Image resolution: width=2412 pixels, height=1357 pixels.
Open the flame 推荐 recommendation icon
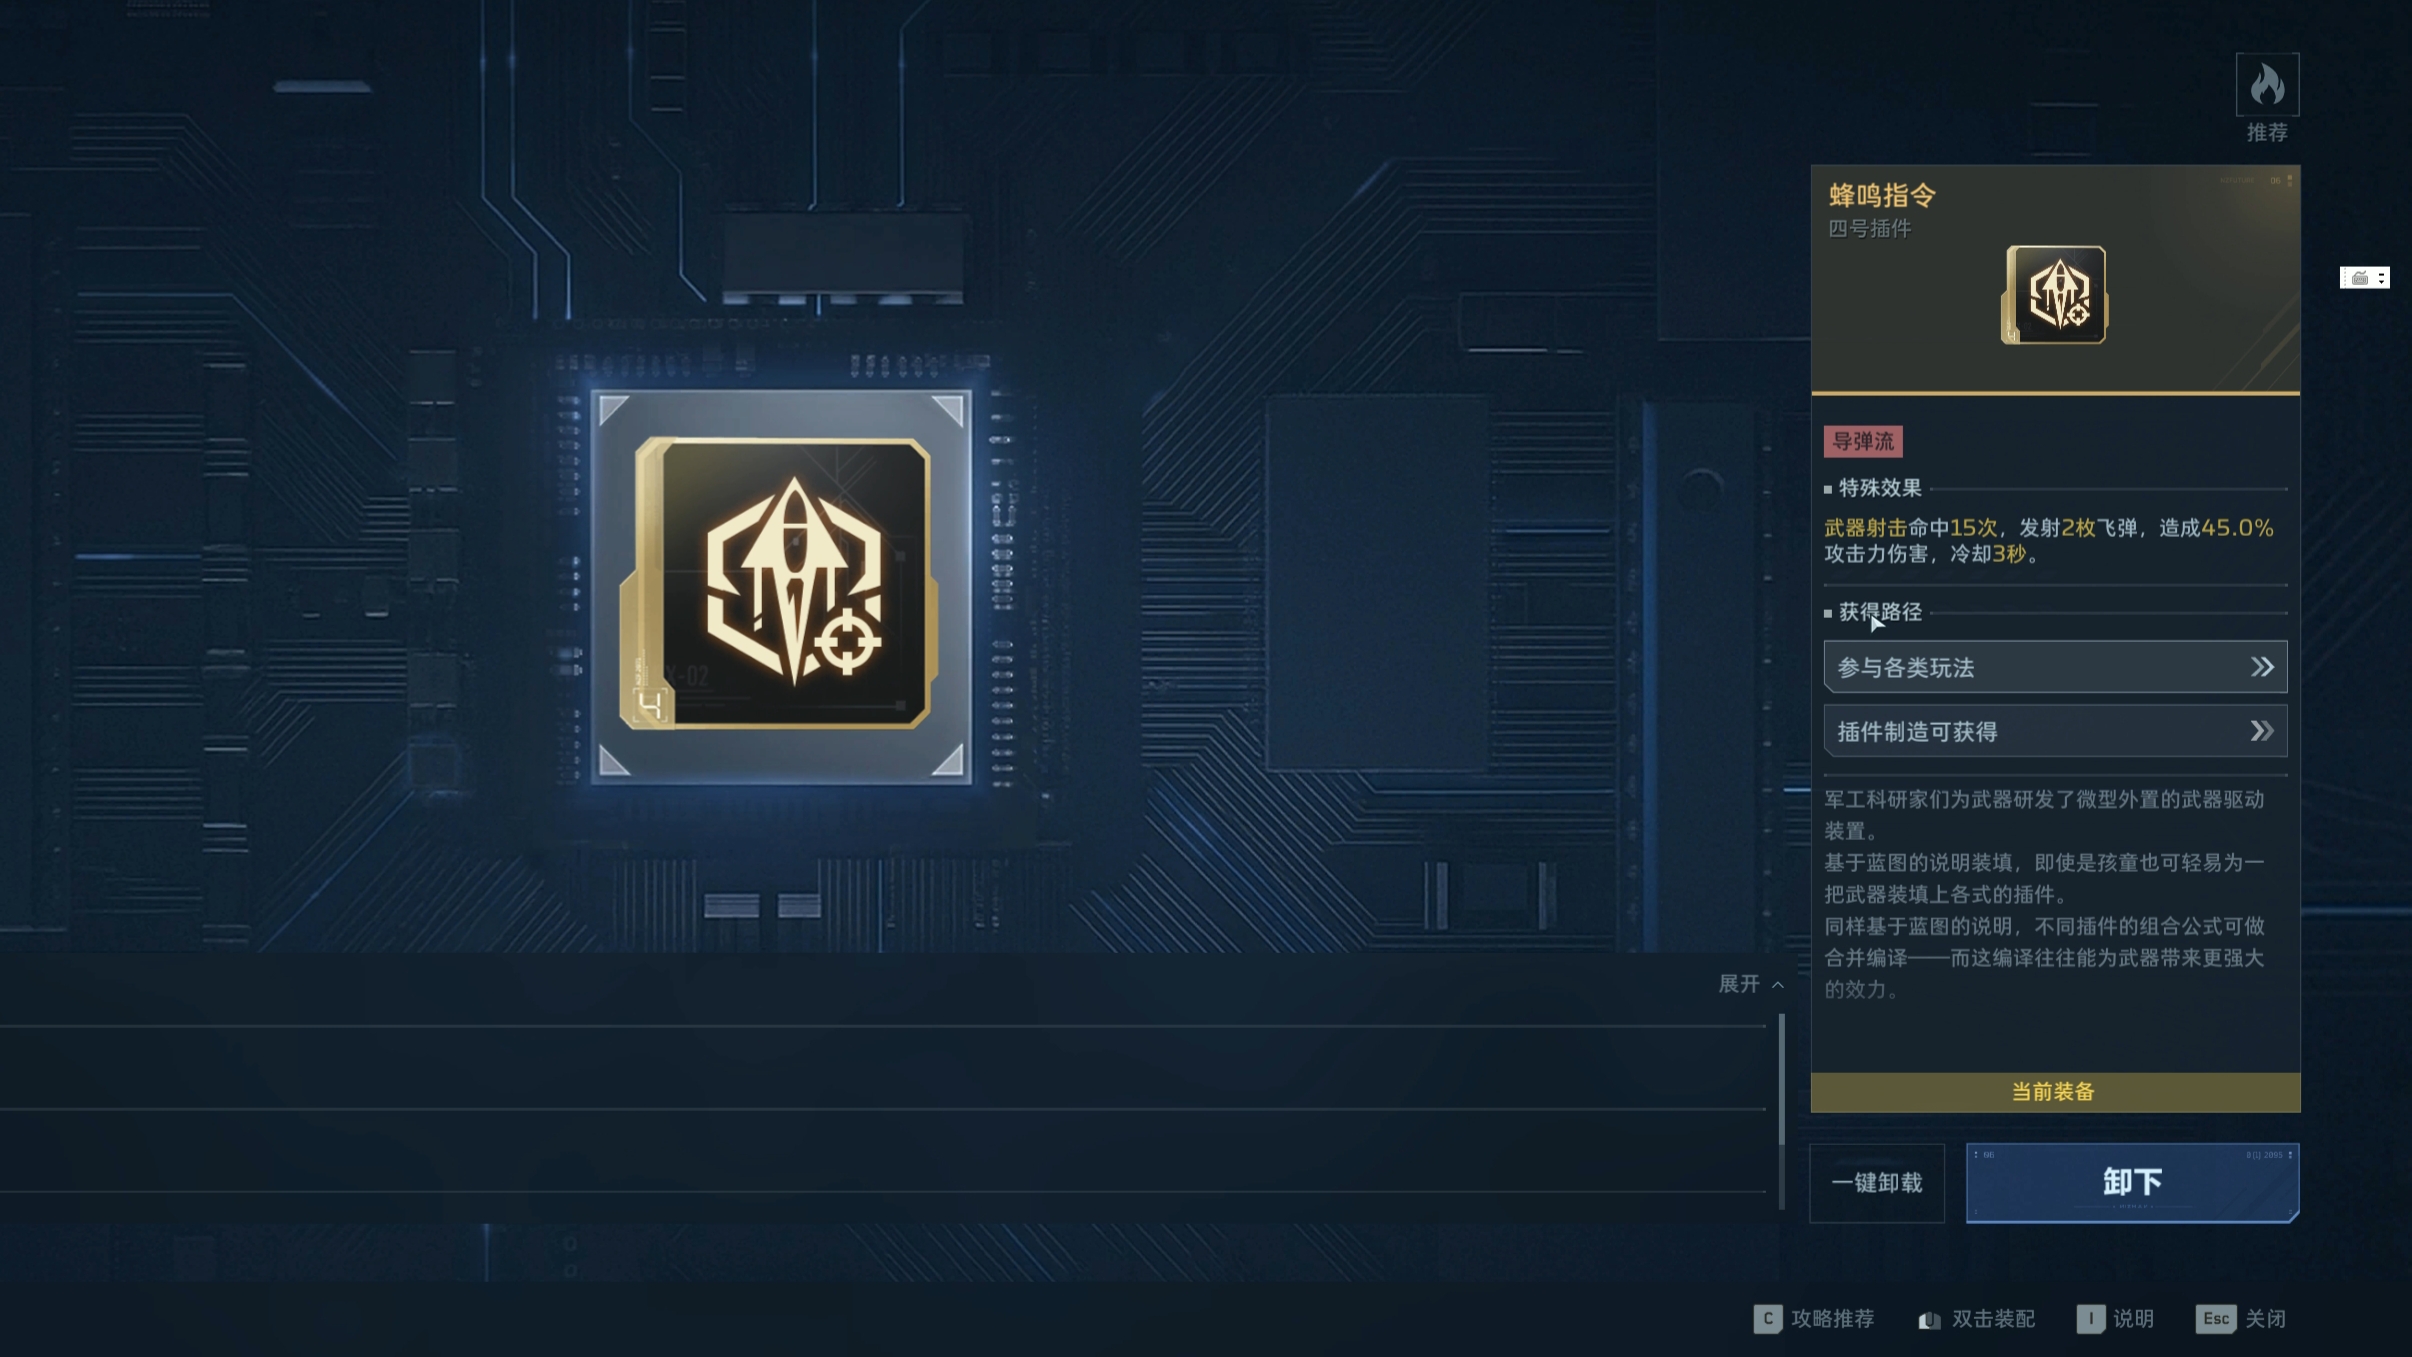click(x=2267, y=85)
